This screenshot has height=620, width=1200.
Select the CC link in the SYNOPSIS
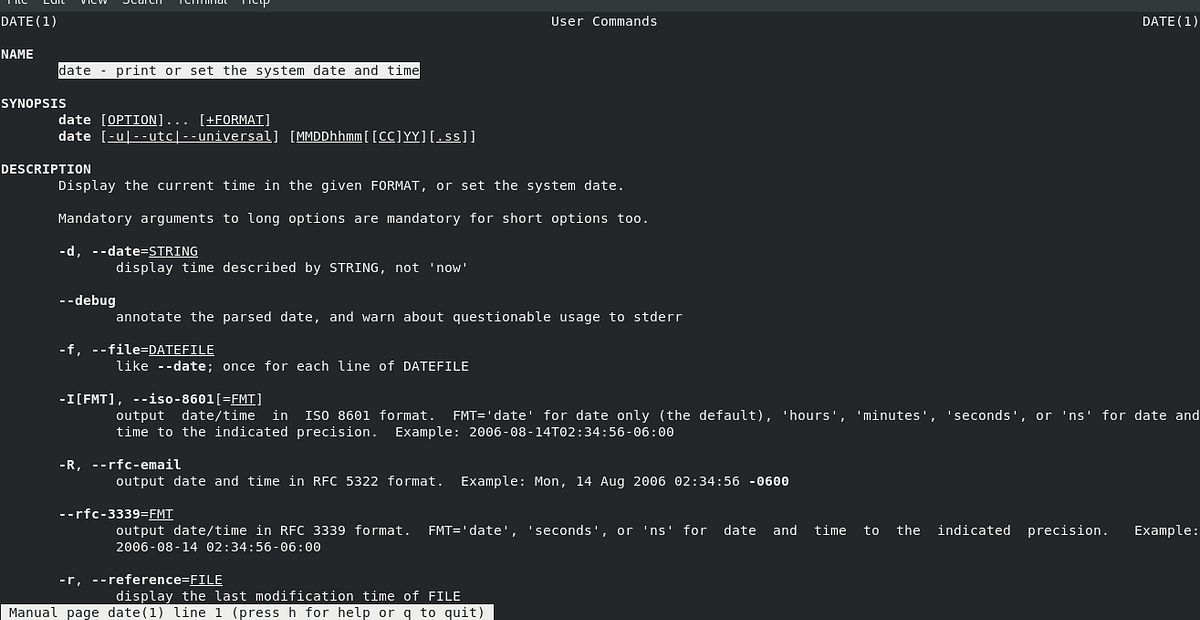390,136
